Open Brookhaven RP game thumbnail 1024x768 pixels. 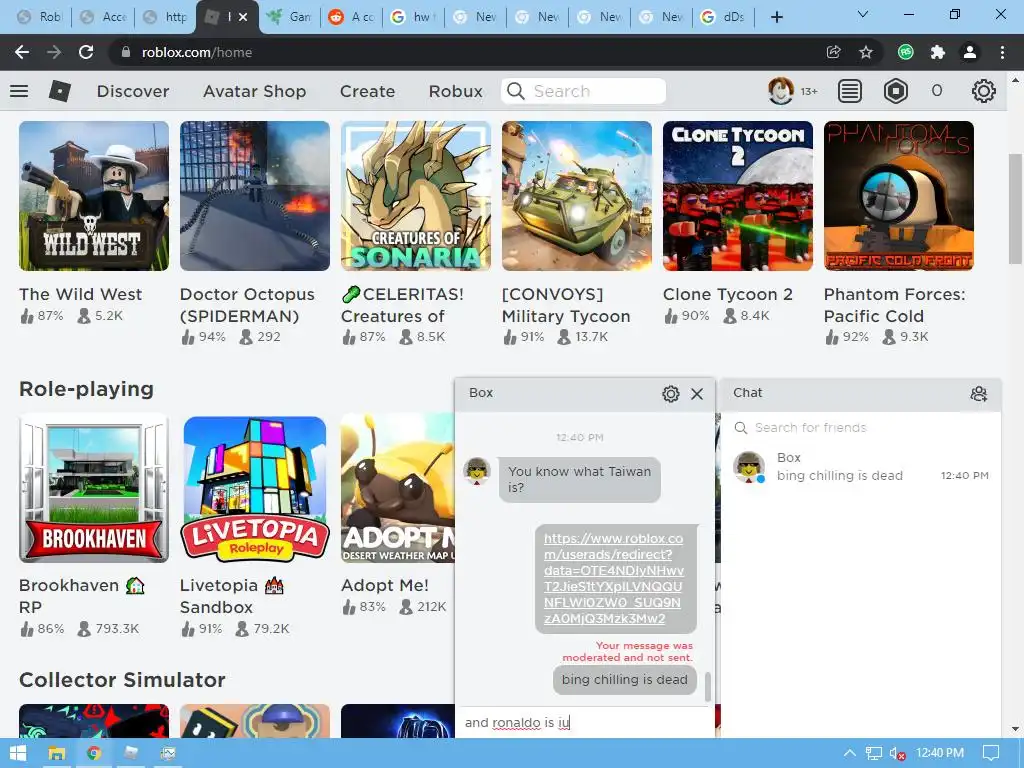pos(94,488)
